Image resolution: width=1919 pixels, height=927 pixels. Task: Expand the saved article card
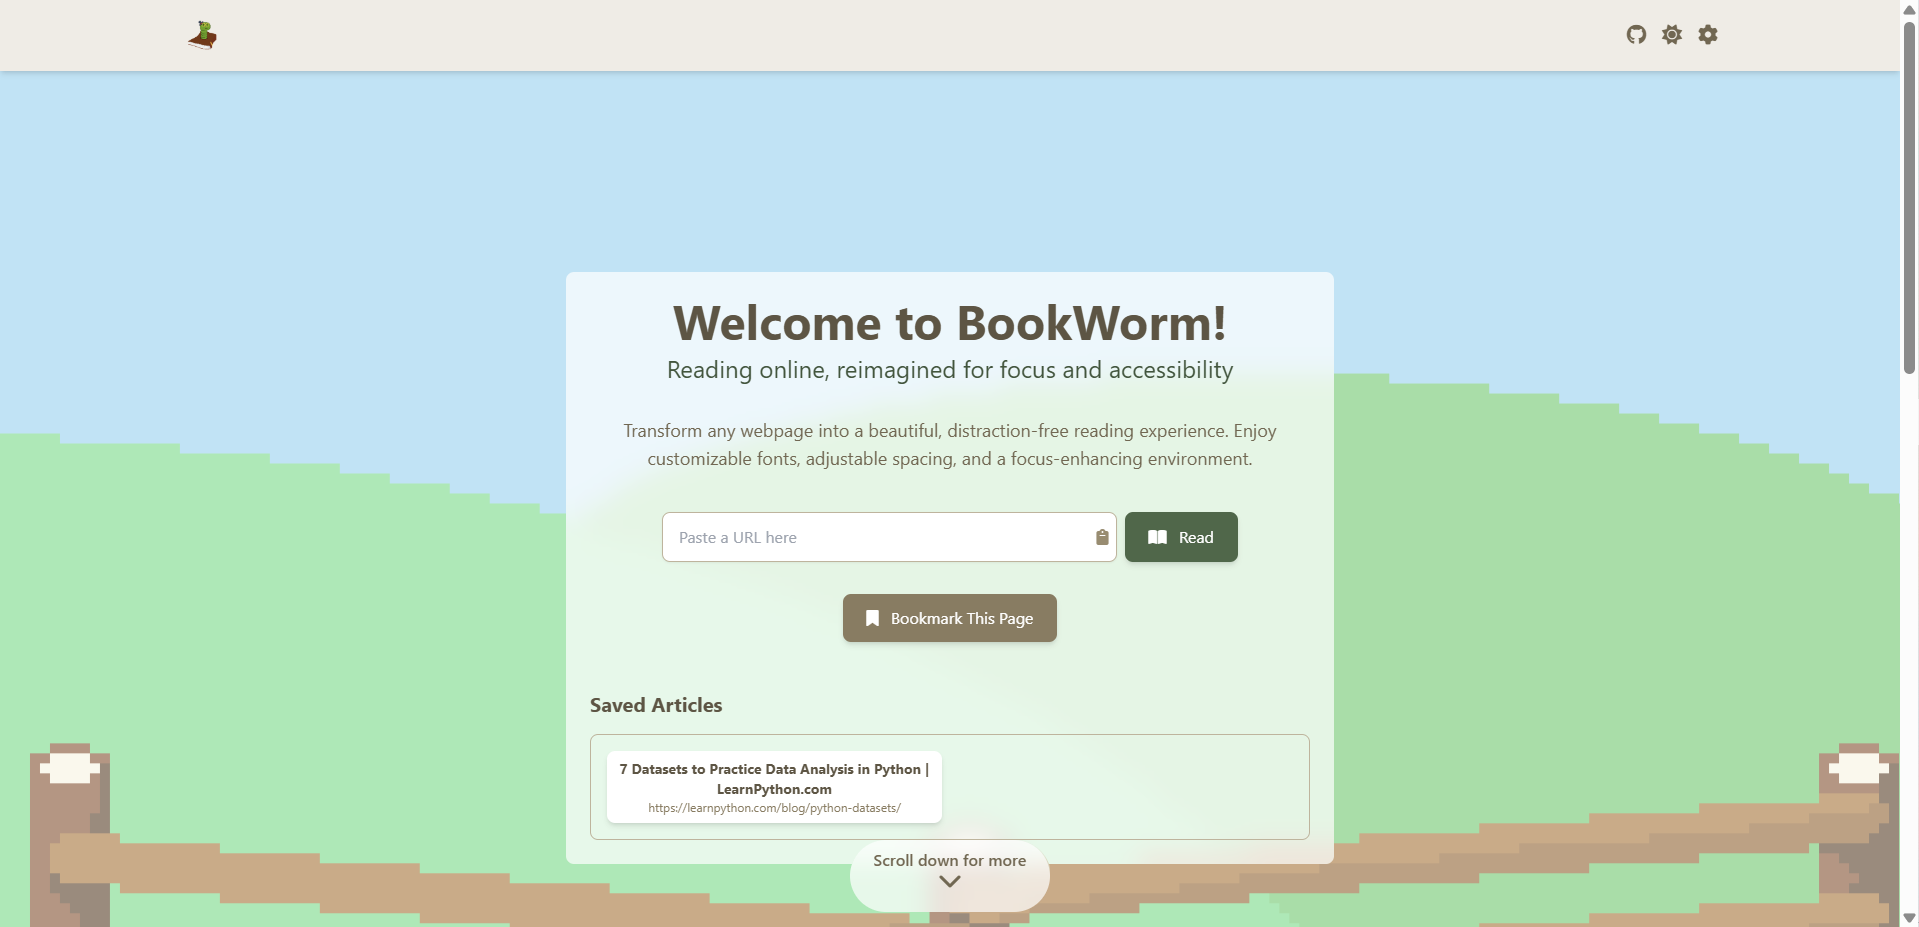[773, 786]
